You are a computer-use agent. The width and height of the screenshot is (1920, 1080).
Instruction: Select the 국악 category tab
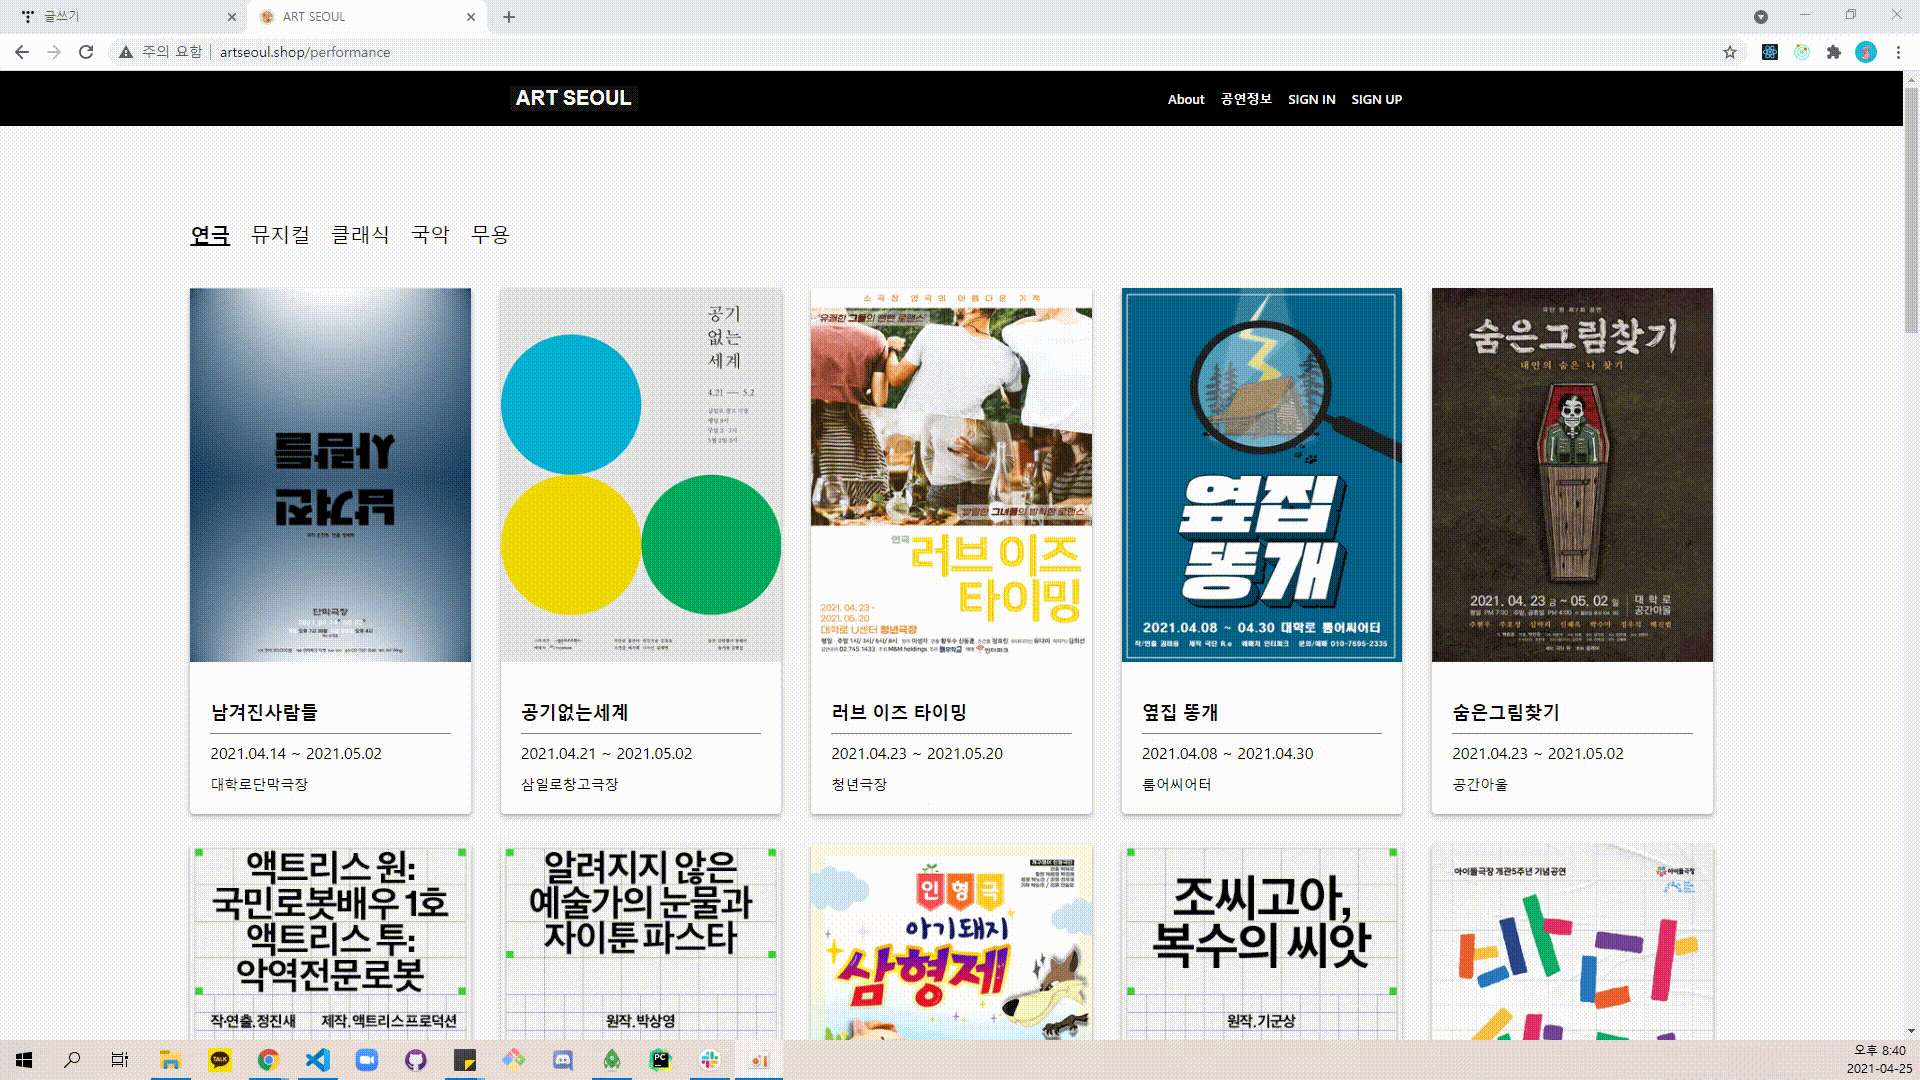click(430, 235)
